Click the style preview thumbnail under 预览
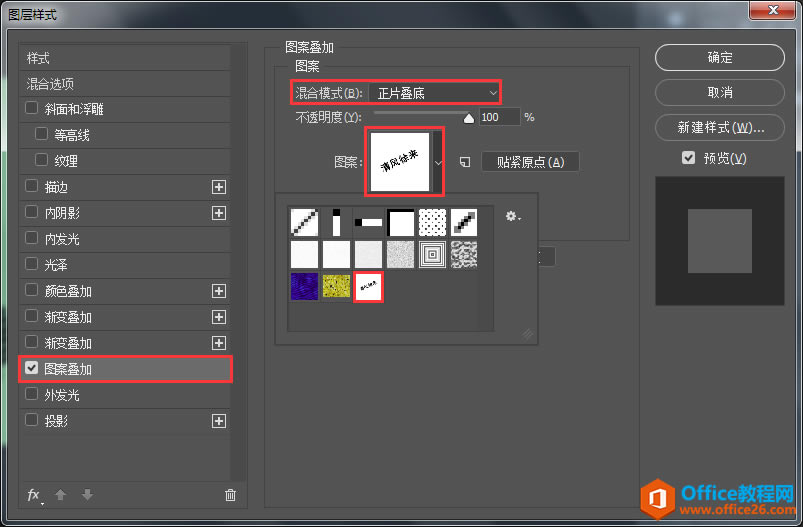Screen dimensions: 803x527 720,241
